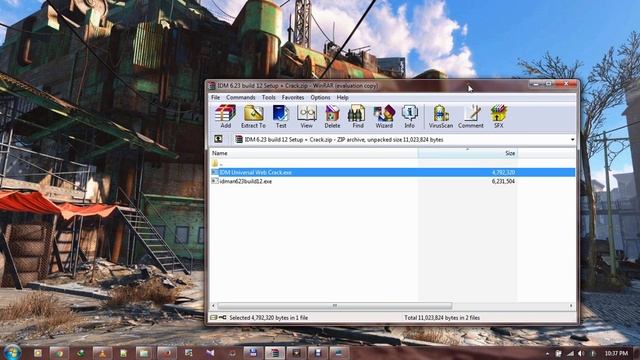The image size is (640, 360).
Task: Click the 10:37 PM taskbar clock
Action: click(x=616, y=353)
